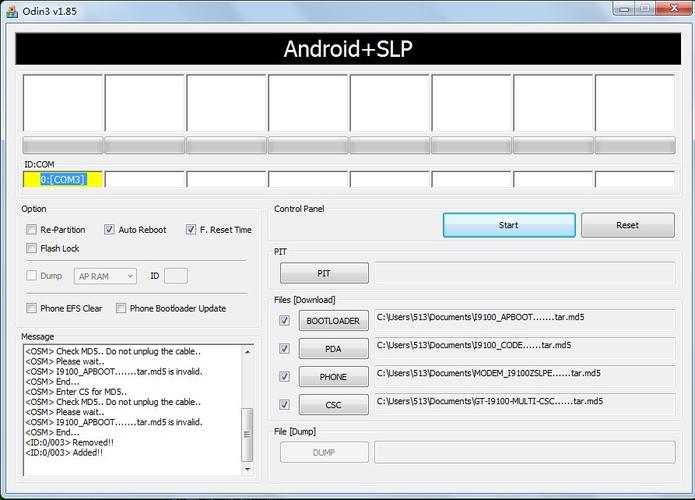
Task: Click the Odin3 title bar app icon
Action: tap(12, 12)
